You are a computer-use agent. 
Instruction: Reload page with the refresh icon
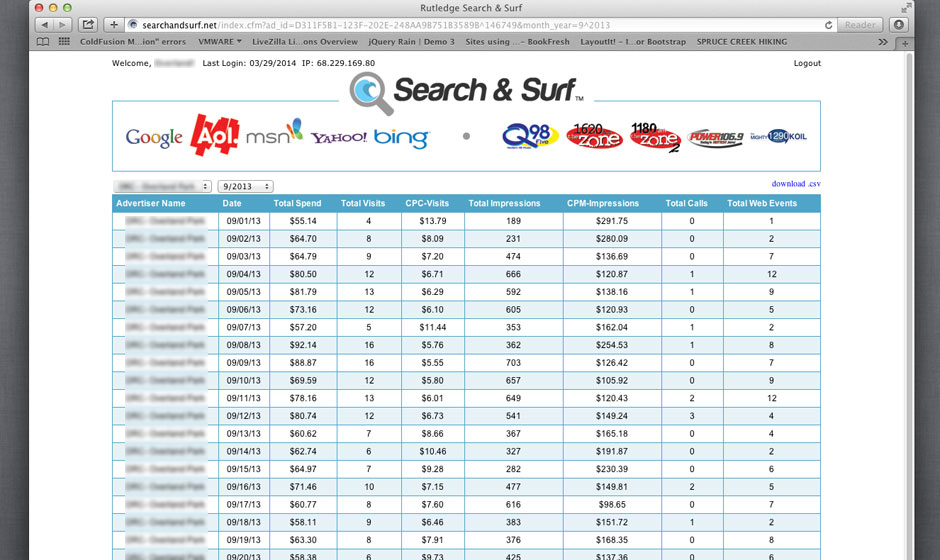tap(828, 25)
